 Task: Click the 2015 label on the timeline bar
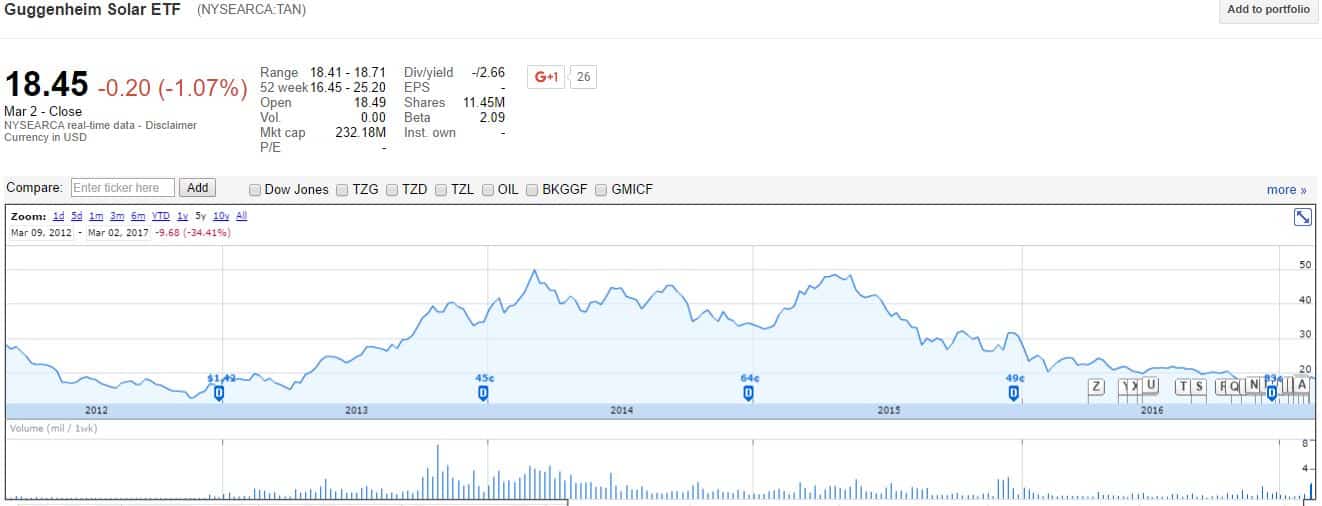coord(889,410)
